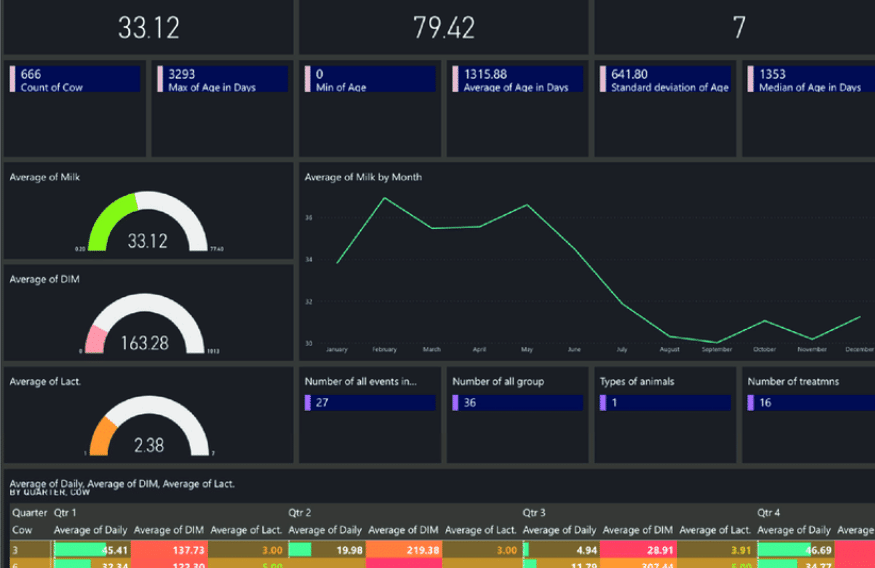Viewport: 875px width, 568px height.
Task: Click the Qtr 2 column group header
Action: click(300, 513)
